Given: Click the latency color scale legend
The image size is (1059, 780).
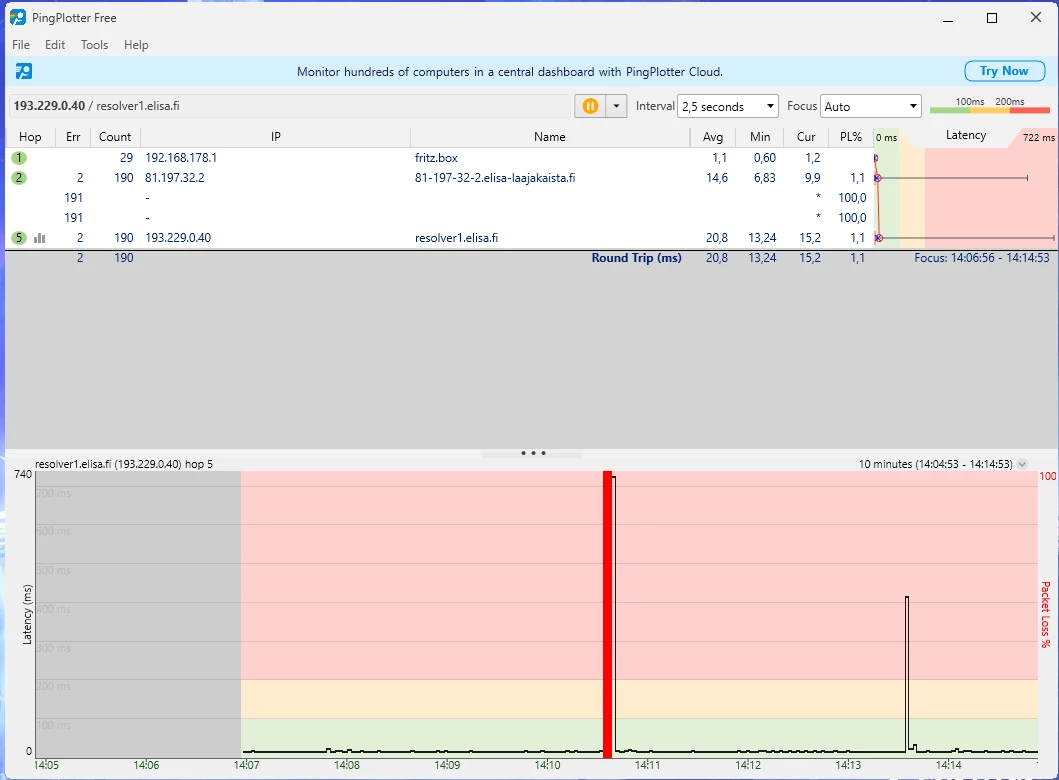Looking at the screenshot, I should [x=989, y=105].
